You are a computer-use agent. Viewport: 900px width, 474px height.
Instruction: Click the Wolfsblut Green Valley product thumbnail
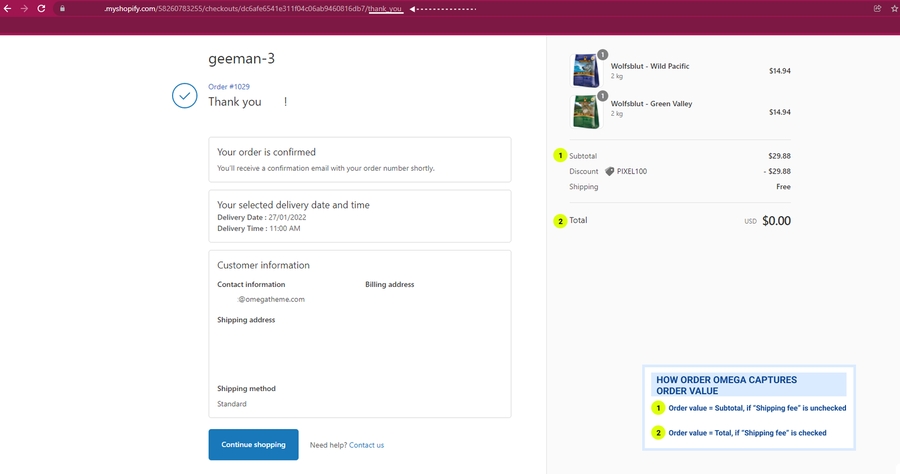[x=584, y=112]
